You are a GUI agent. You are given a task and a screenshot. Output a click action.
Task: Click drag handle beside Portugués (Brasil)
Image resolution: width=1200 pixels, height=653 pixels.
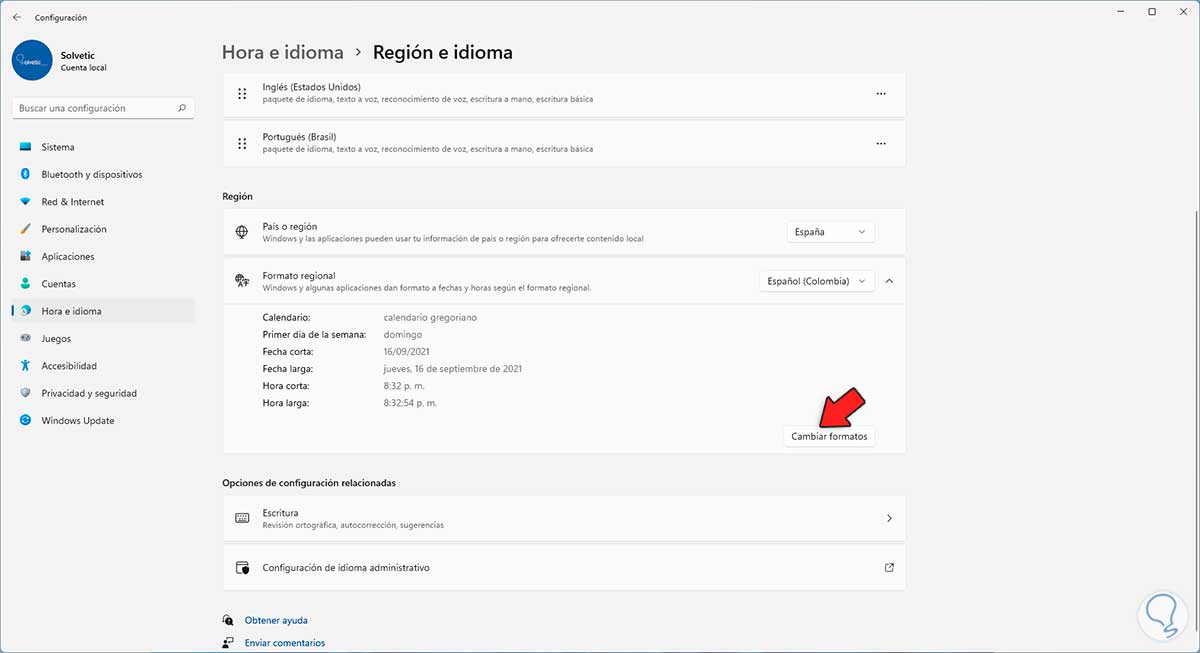[242, 143]
